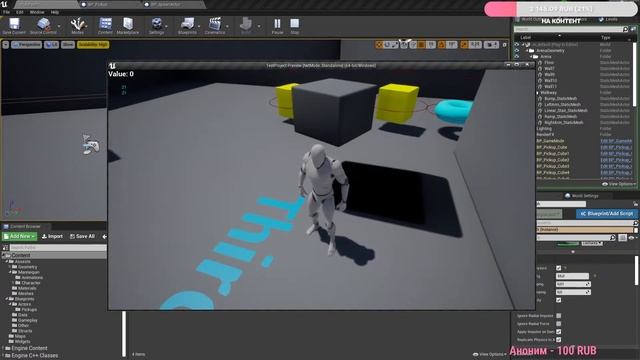Toggle visibility eye for Arena folder
The image size is (640, 360).
click(517, 56)
